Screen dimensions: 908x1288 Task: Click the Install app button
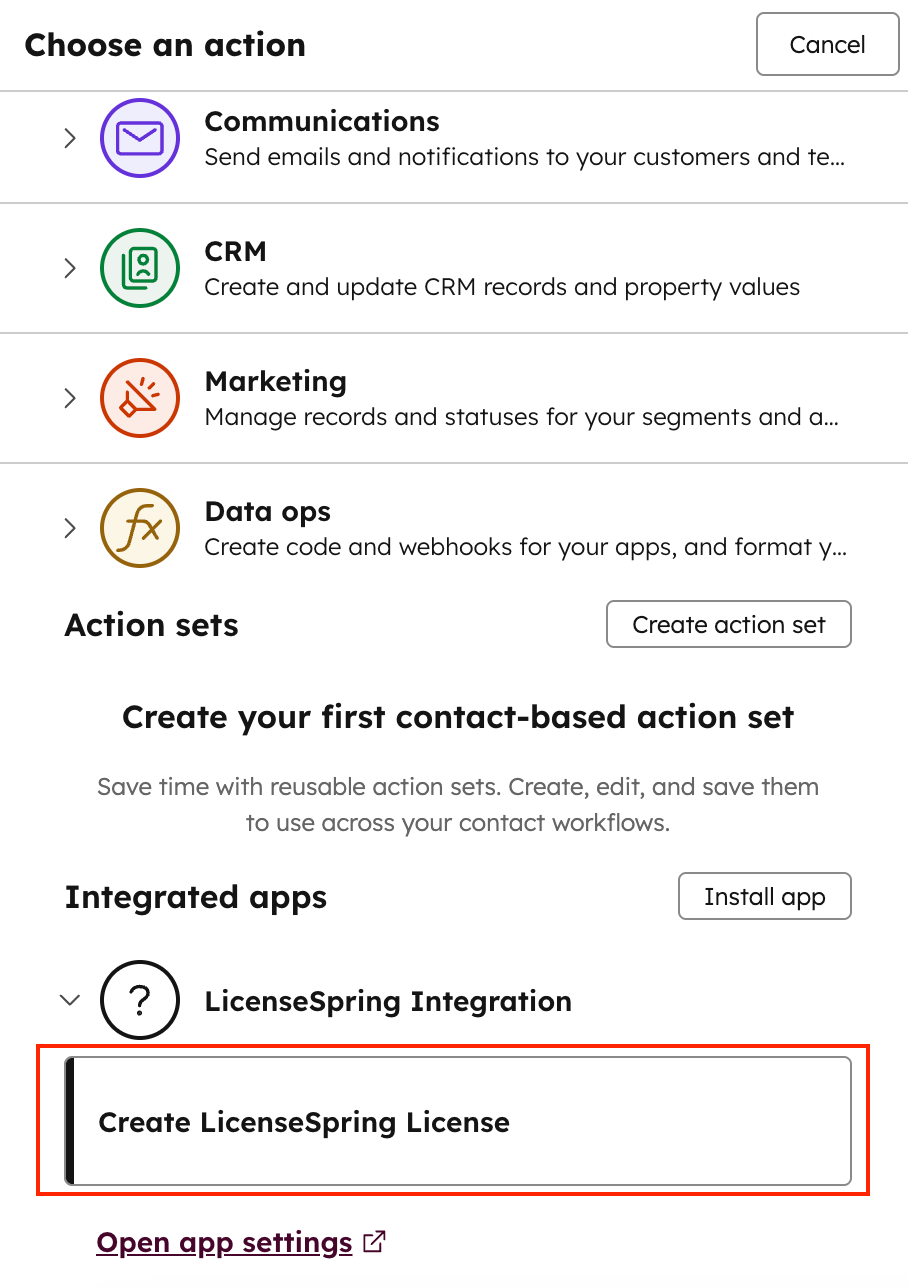coord(764,897)
